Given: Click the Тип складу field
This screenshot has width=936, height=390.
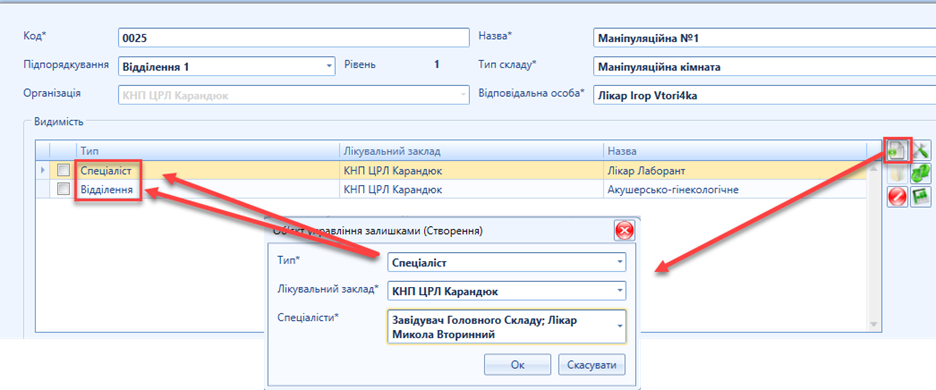Looking at the screenshot, I should (764, 66).
